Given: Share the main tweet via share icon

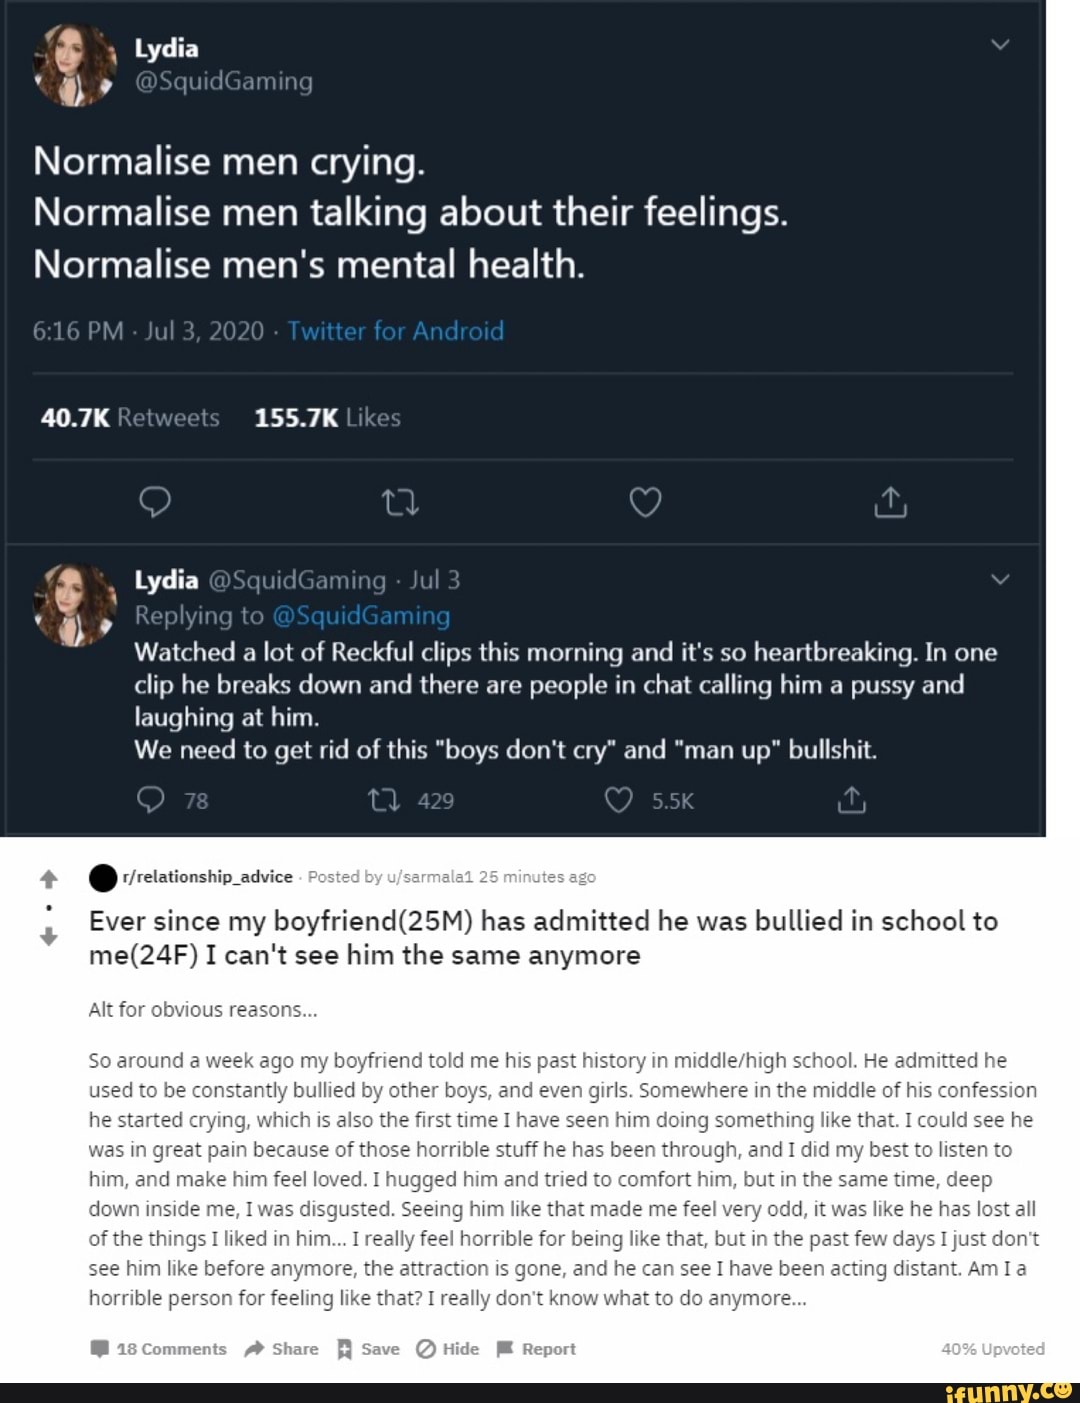Looking at the screenshot, I should click(890, 502).
